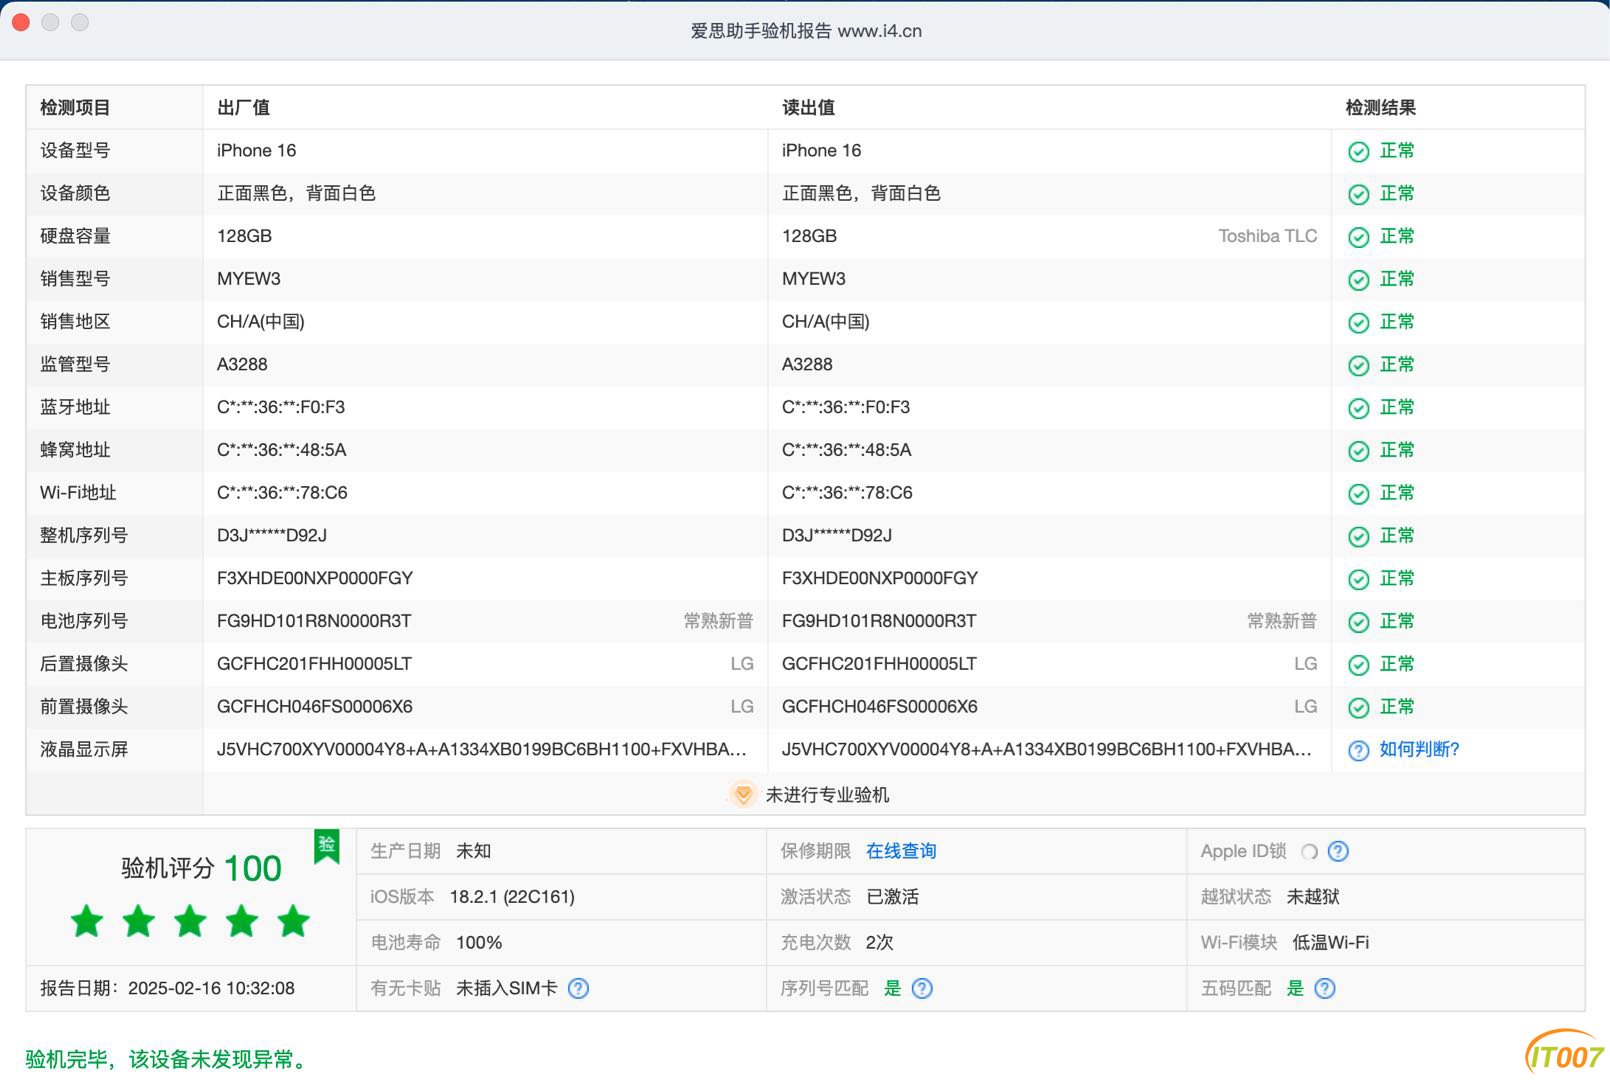Screen dimensions: 1610x1080
Task: Click the 检测项目 column header
Action: [75, 107]
